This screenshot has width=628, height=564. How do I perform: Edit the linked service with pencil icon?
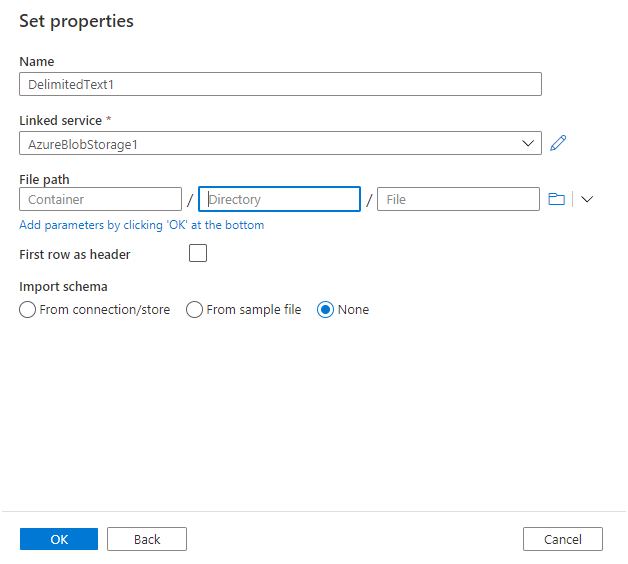(x=558, y=143)
